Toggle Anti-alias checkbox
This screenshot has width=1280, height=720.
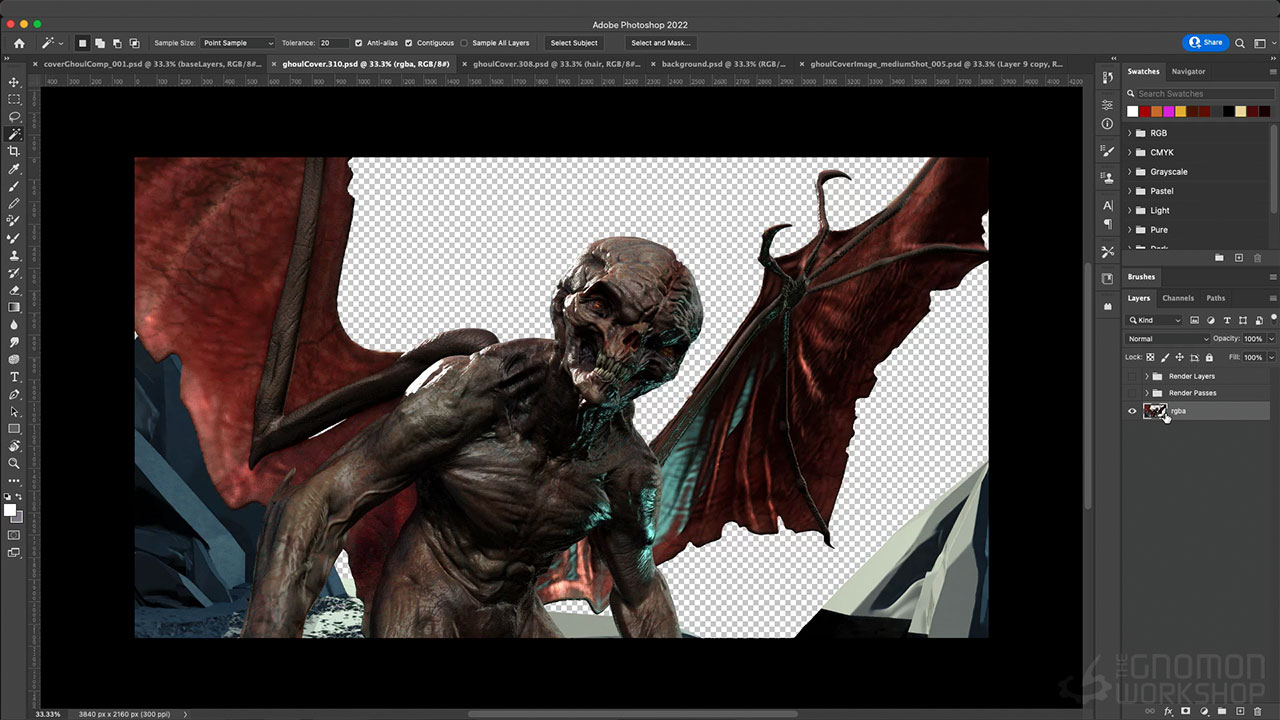pyautogui.click(x=359, y=43)
